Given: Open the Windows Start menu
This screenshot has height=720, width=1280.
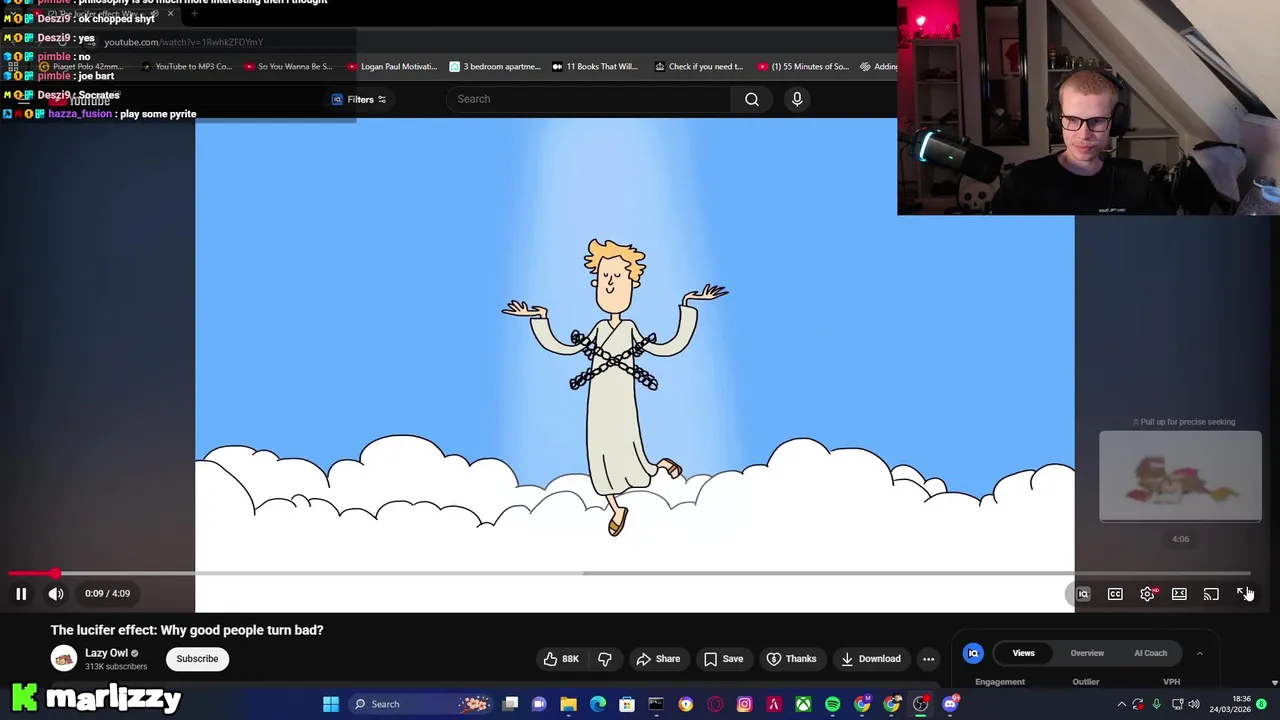Looking at the screenshot, I should [331, 704].
